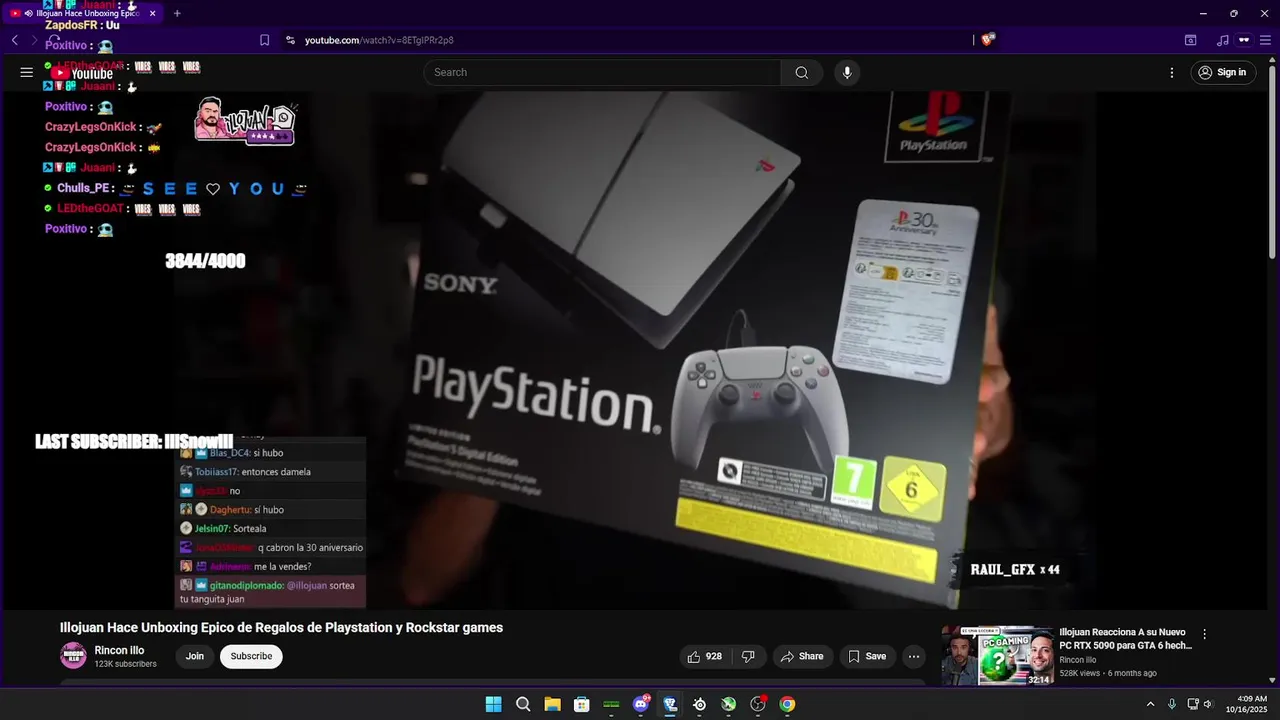This screenshot has height=720, width=1280.
Task: Click the Sign in button
Action: click(1223, 72)
